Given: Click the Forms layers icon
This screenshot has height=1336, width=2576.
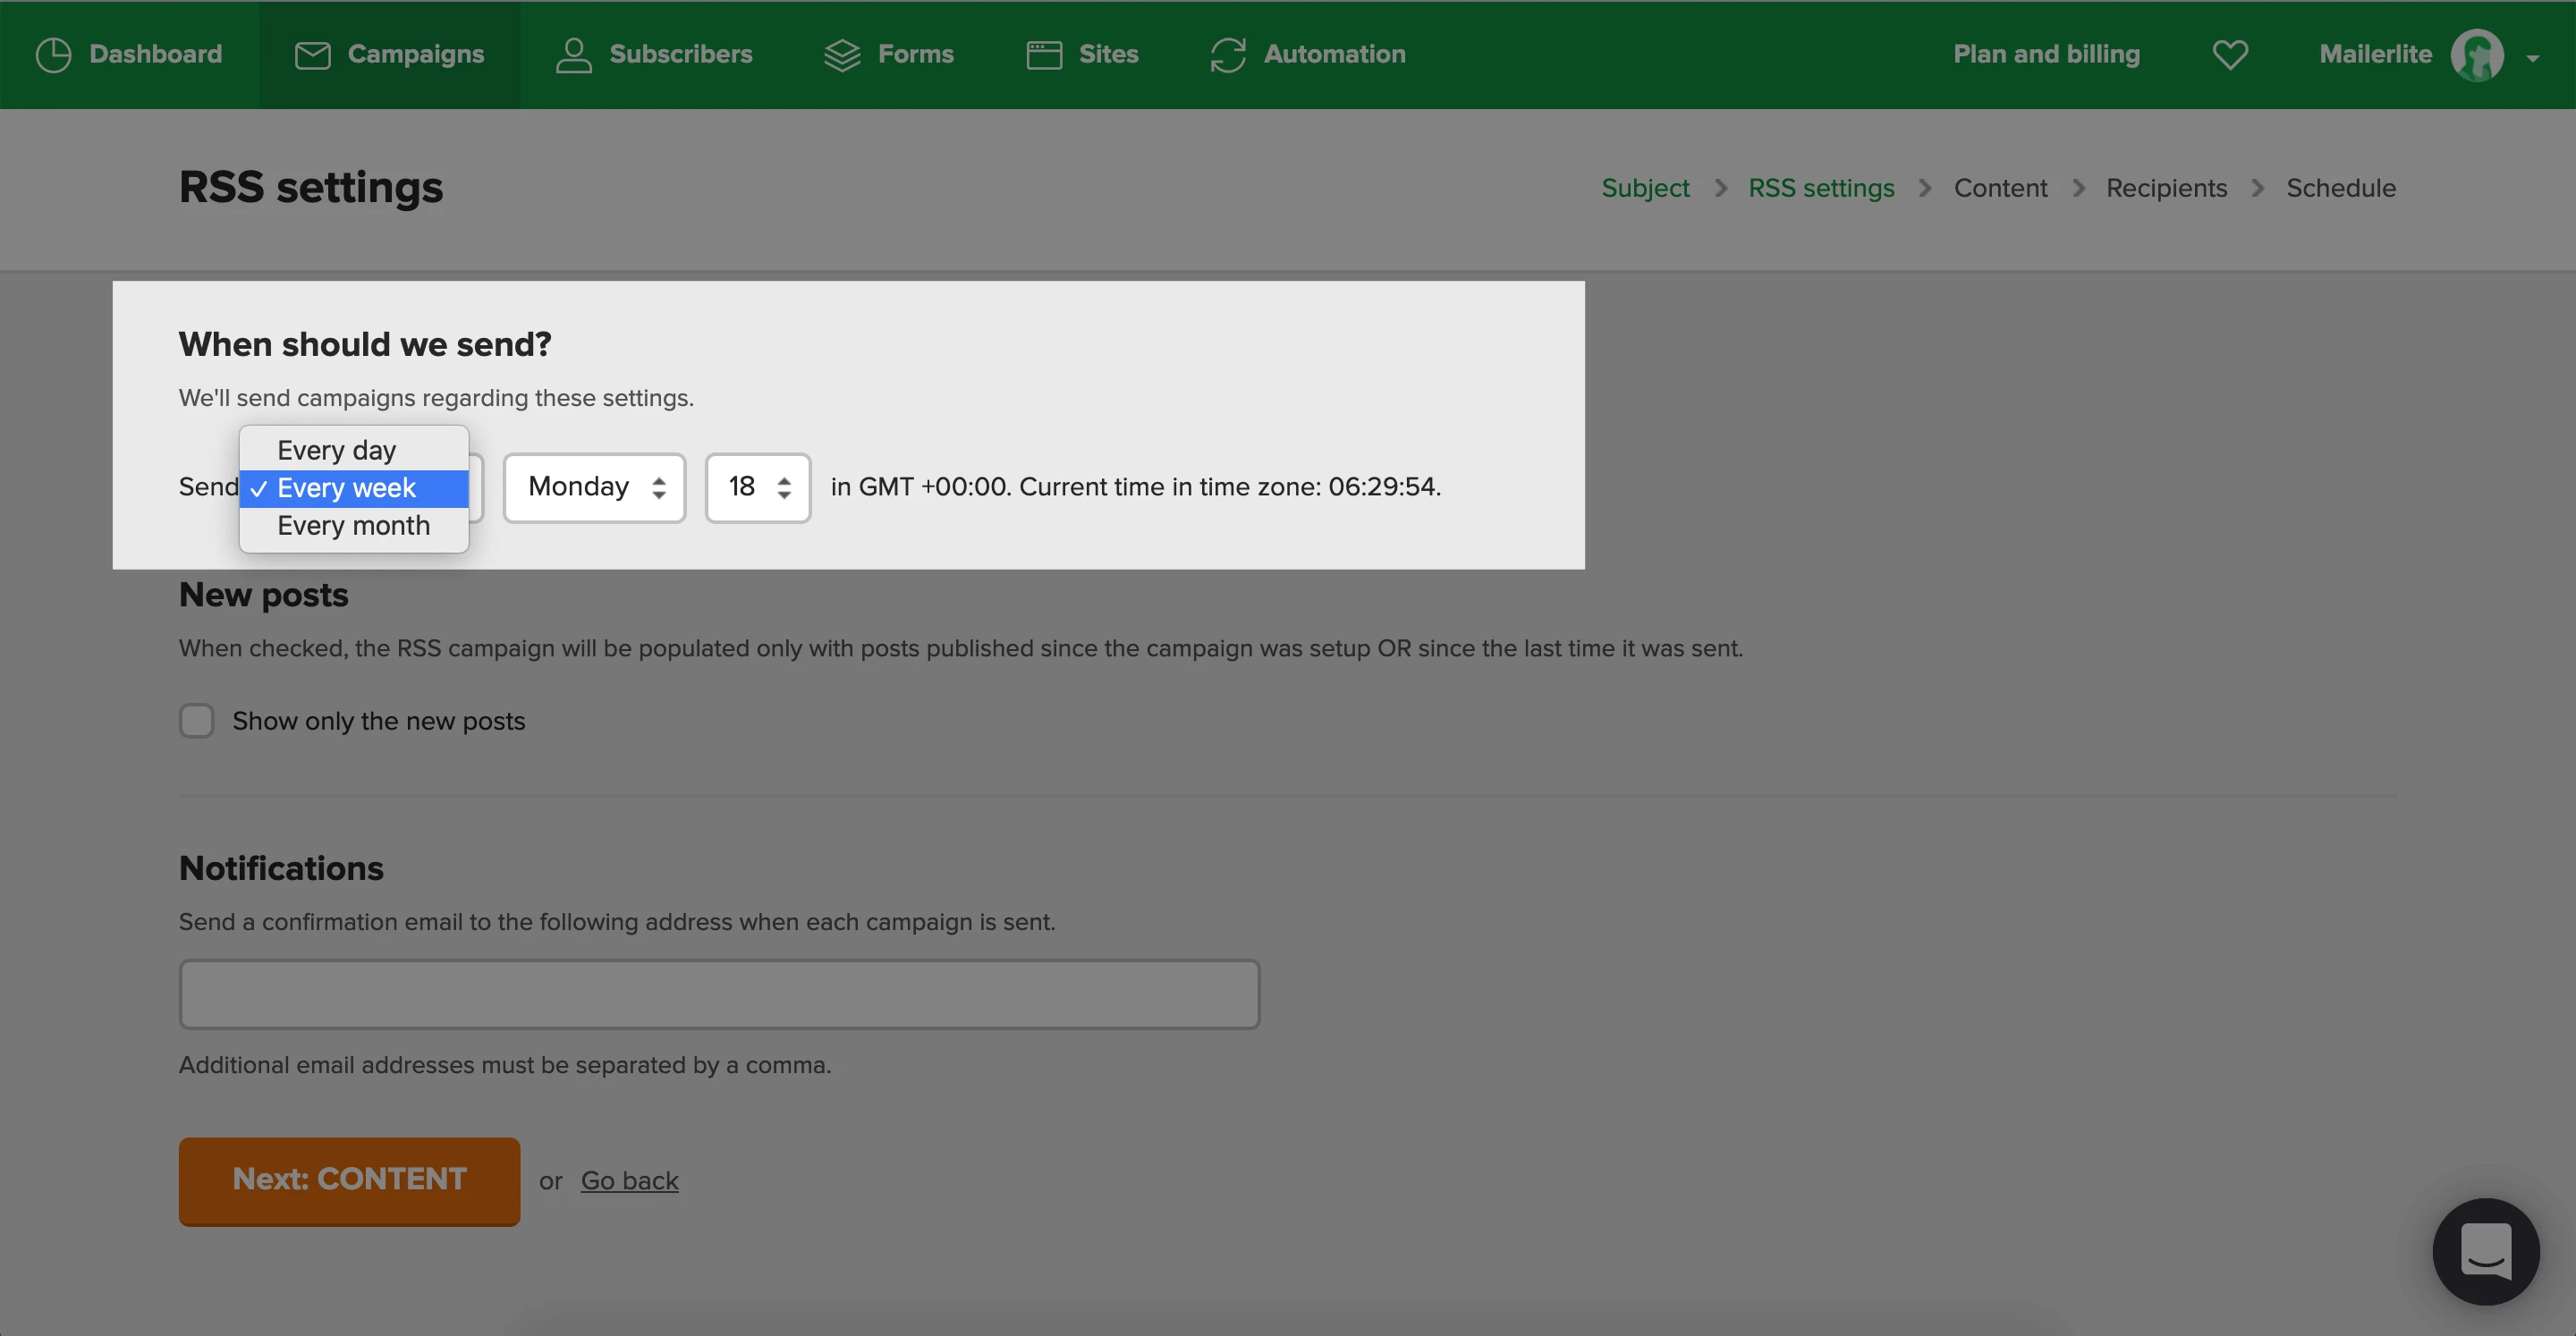Looking at the screenshot, I should pyautogui.click(x=842, y=55).
